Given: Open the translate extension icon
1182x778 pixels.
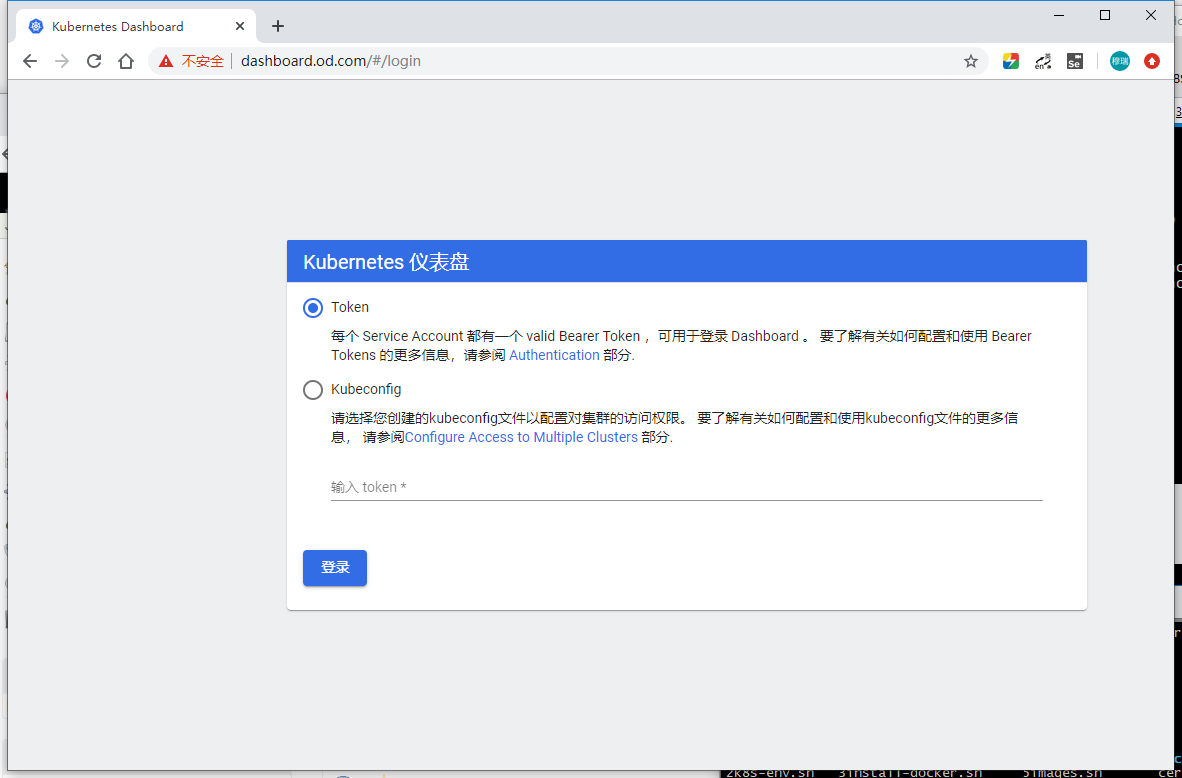Looking at the screenshot, I should [1043, 61].
